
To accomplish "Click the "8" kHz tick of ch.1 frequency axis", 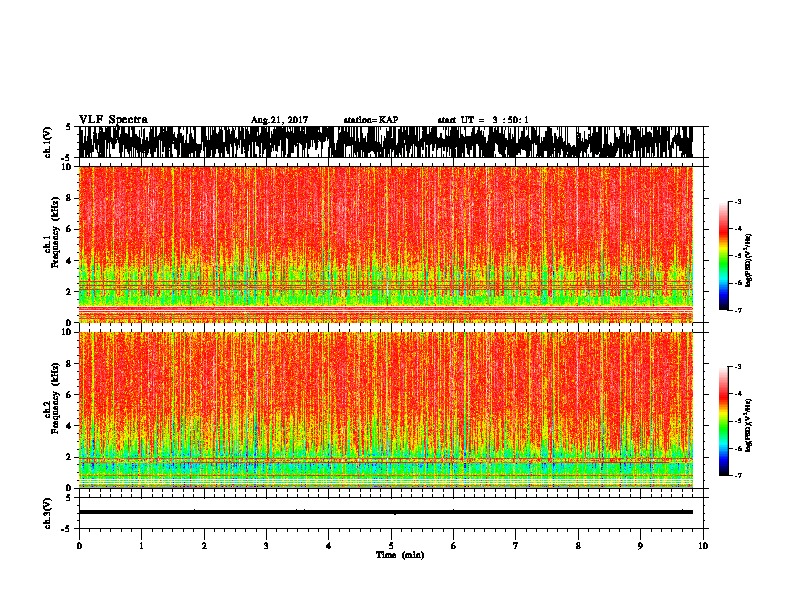I will tap(71, 198).
